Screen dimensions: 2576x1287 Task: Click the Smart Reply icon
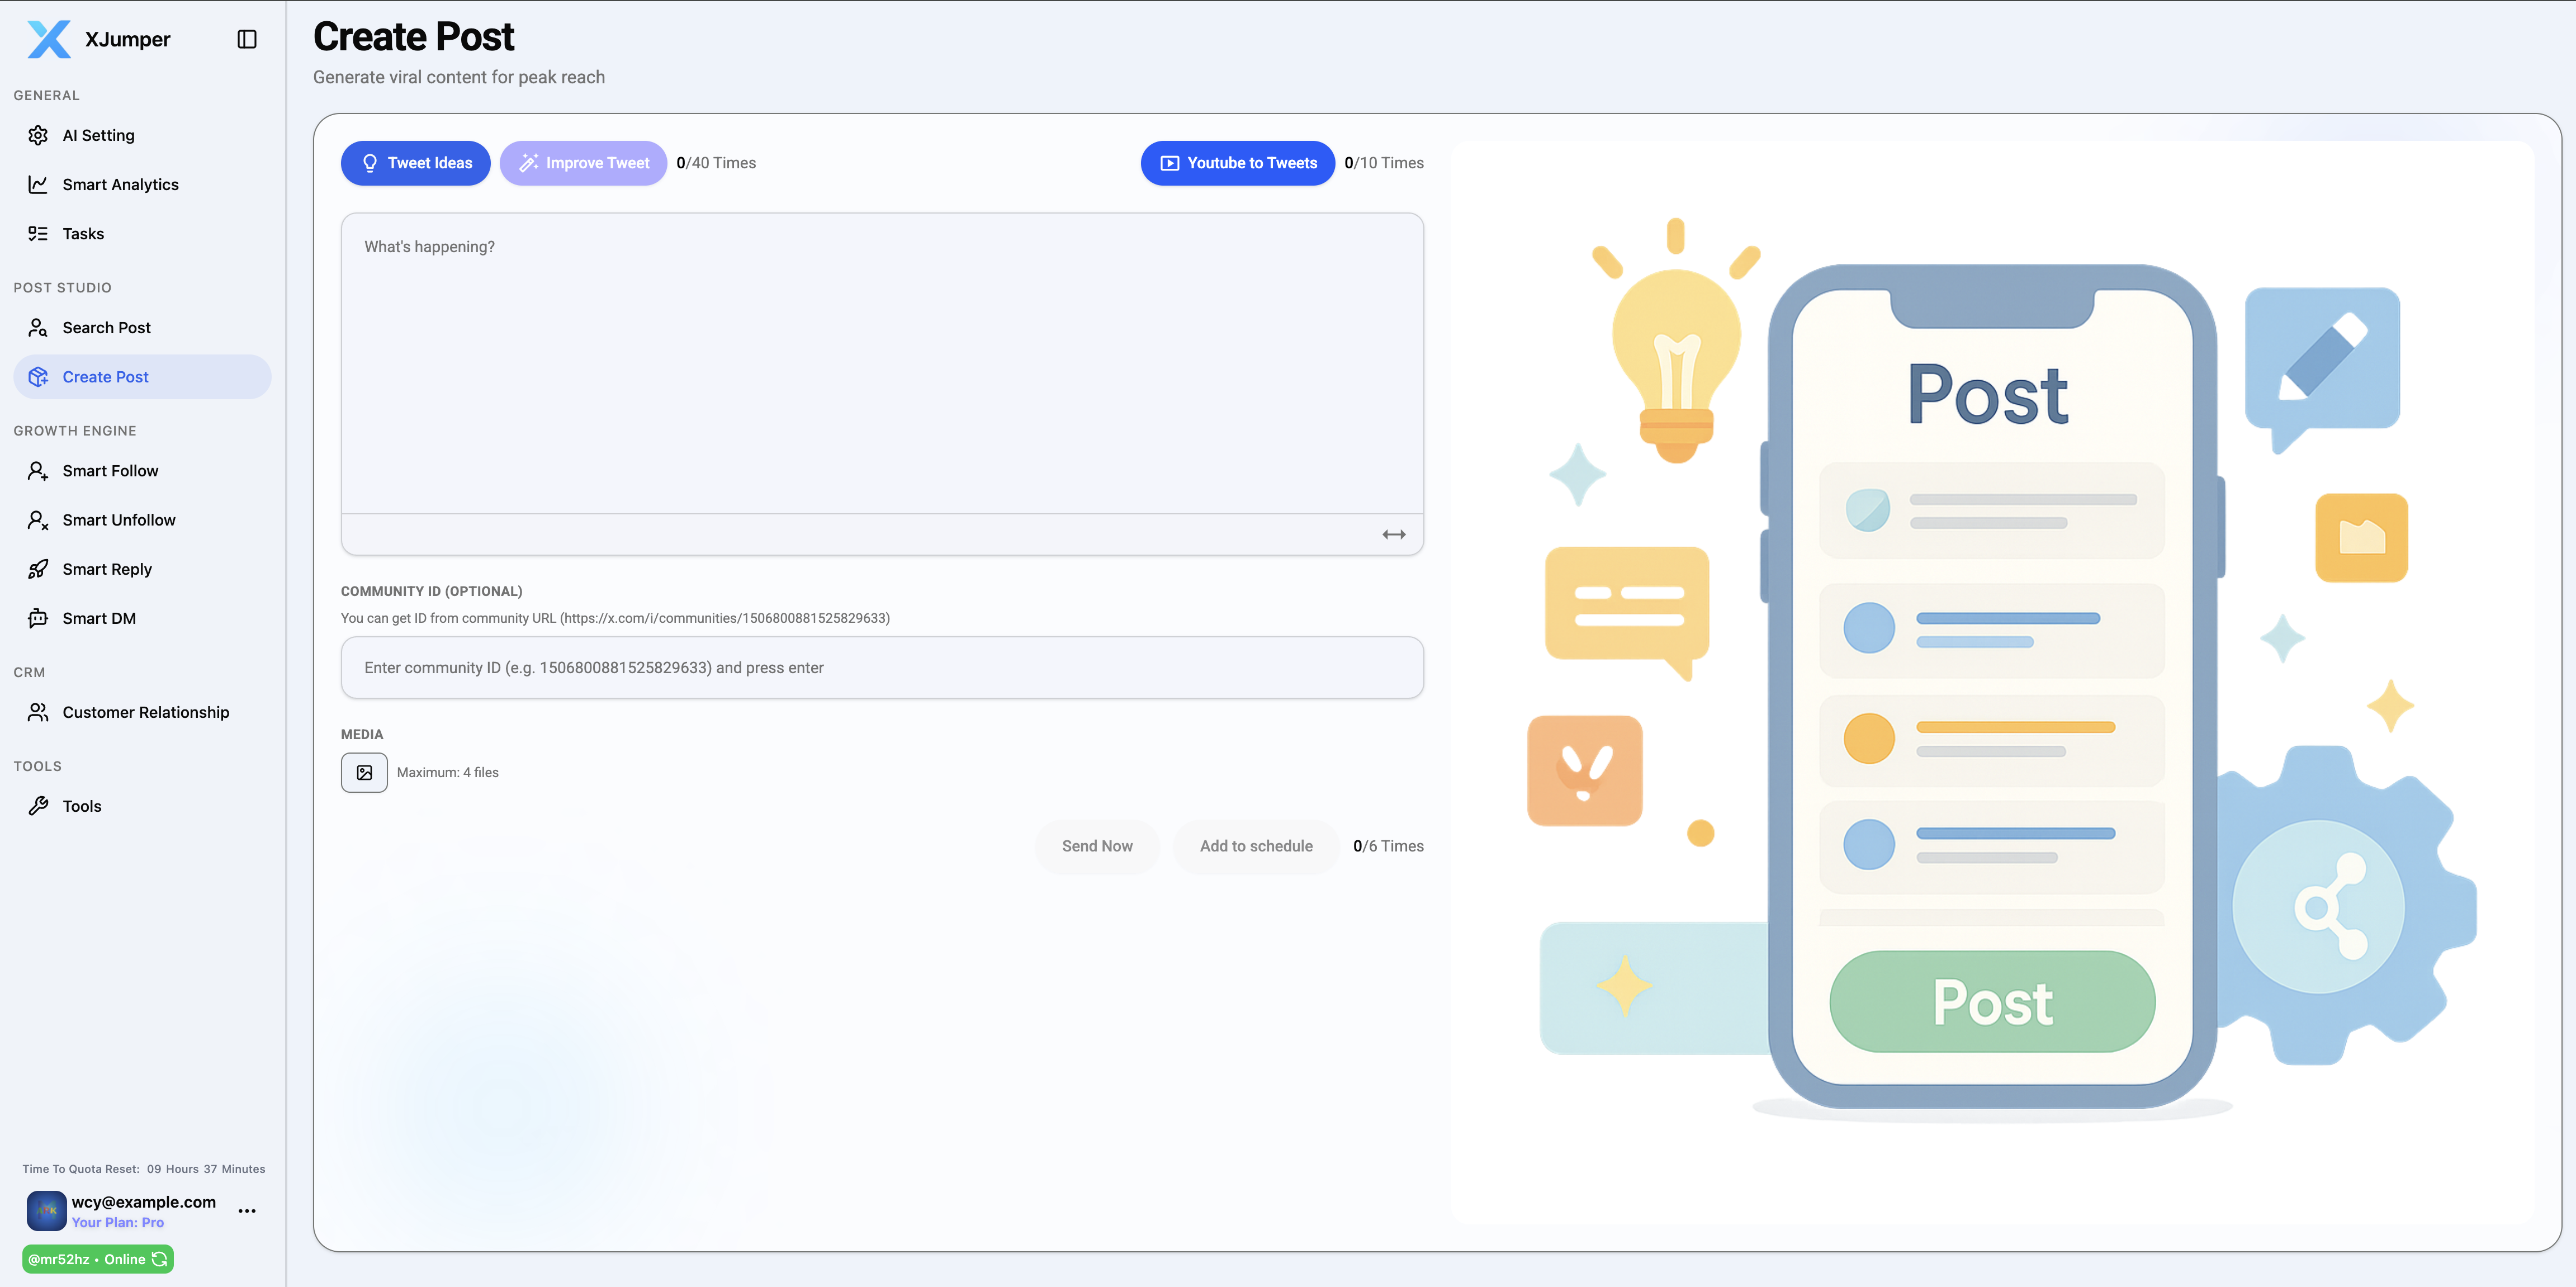click(x=38, y=568)
